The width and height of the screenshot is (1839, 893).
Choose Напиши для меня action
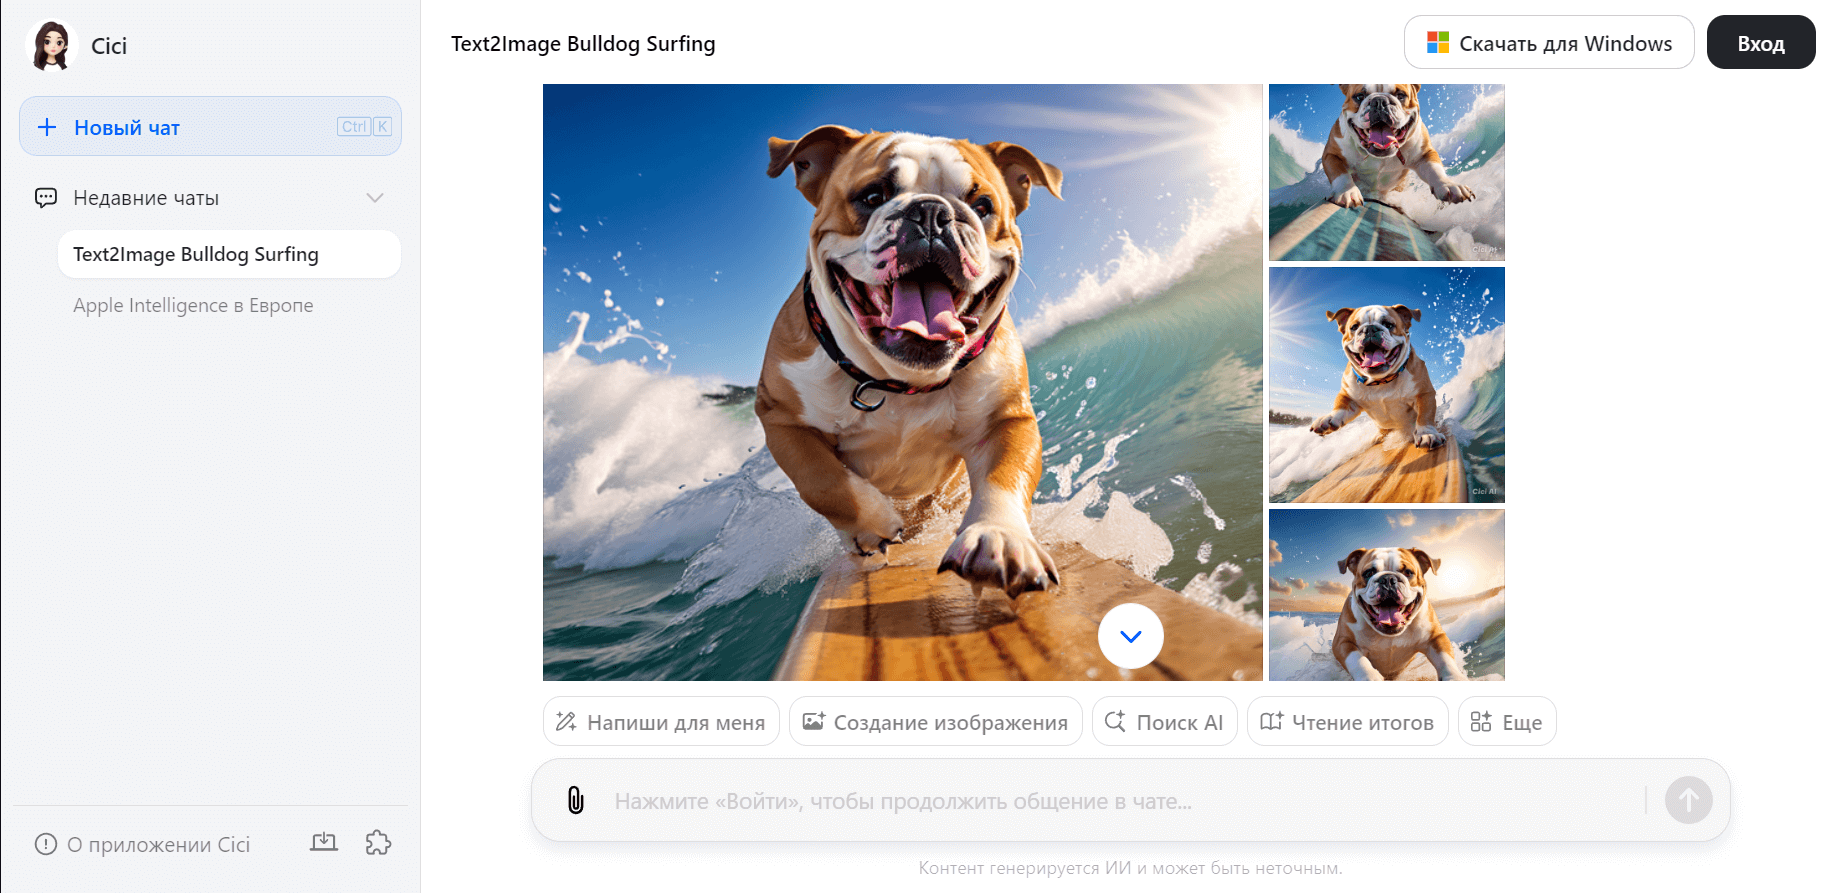point(661,721)
